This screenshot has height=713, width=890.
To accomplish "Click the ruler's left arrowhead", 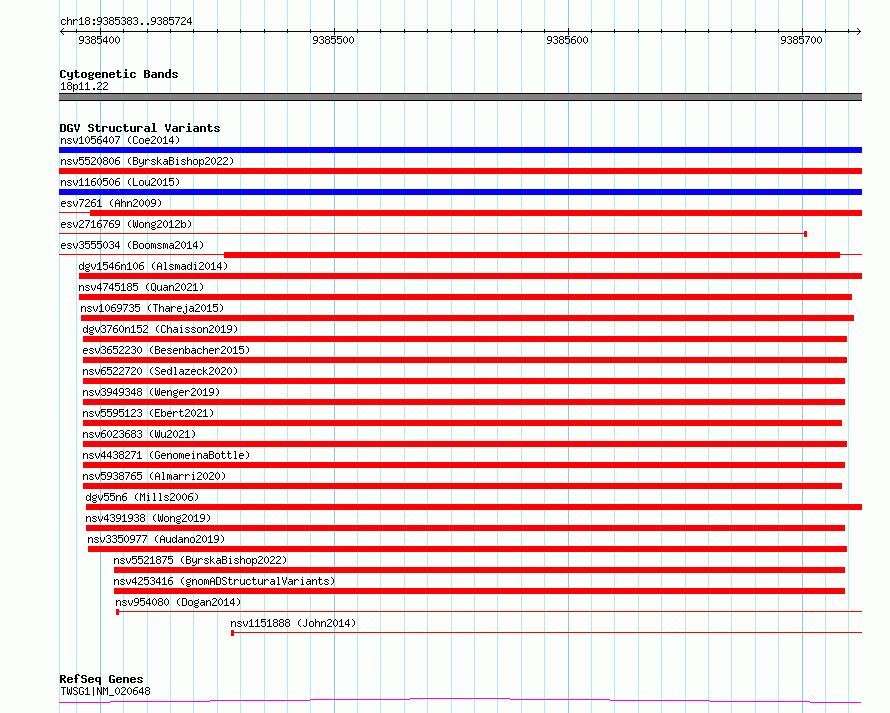I will tap(62, 31).
